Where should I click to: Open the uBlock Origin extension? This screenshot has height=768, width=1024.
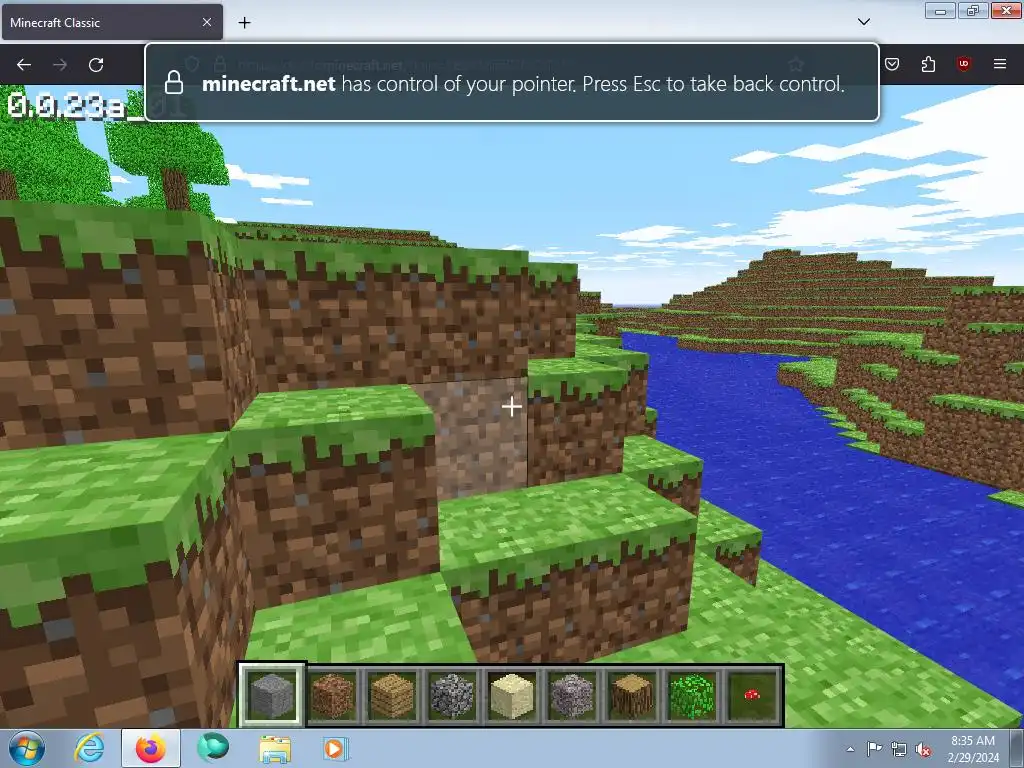tap(964, 64)
